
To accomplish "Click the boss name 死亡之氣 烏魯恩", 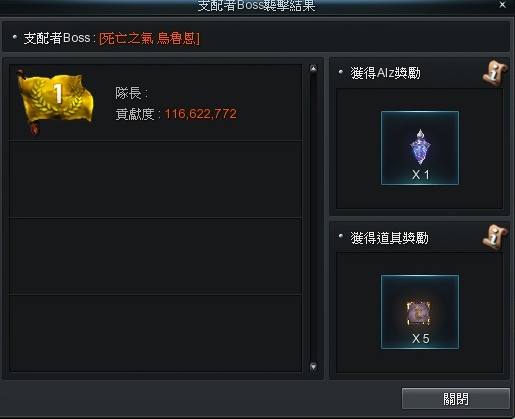I will tap(149, 39).
